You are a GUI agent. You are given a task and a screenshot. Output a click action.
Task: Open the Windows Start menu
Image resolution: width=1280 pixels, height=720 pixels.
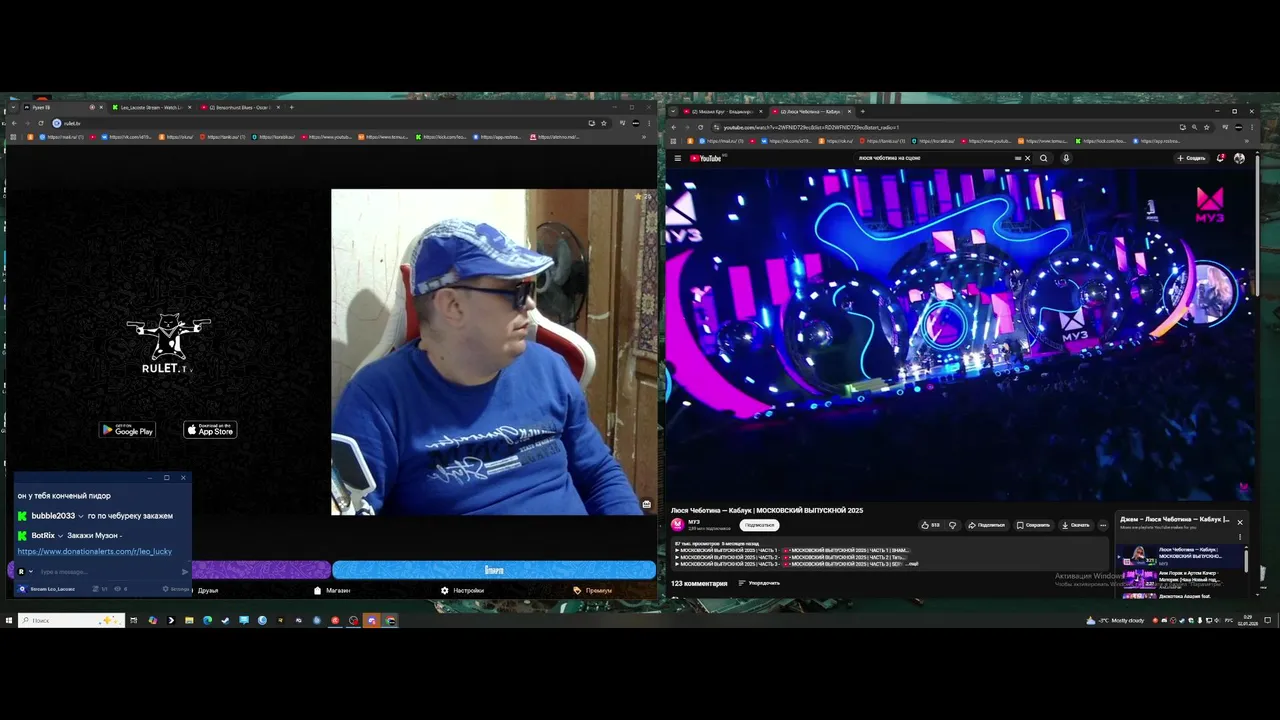pos(8,620)
